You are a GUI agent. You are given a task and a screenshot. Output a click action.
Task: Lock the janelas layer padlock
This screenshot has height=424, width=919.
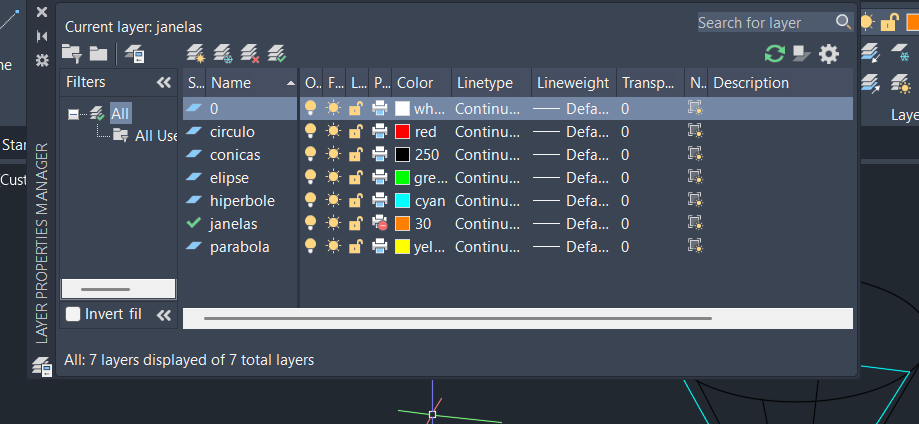coord(356,223)
